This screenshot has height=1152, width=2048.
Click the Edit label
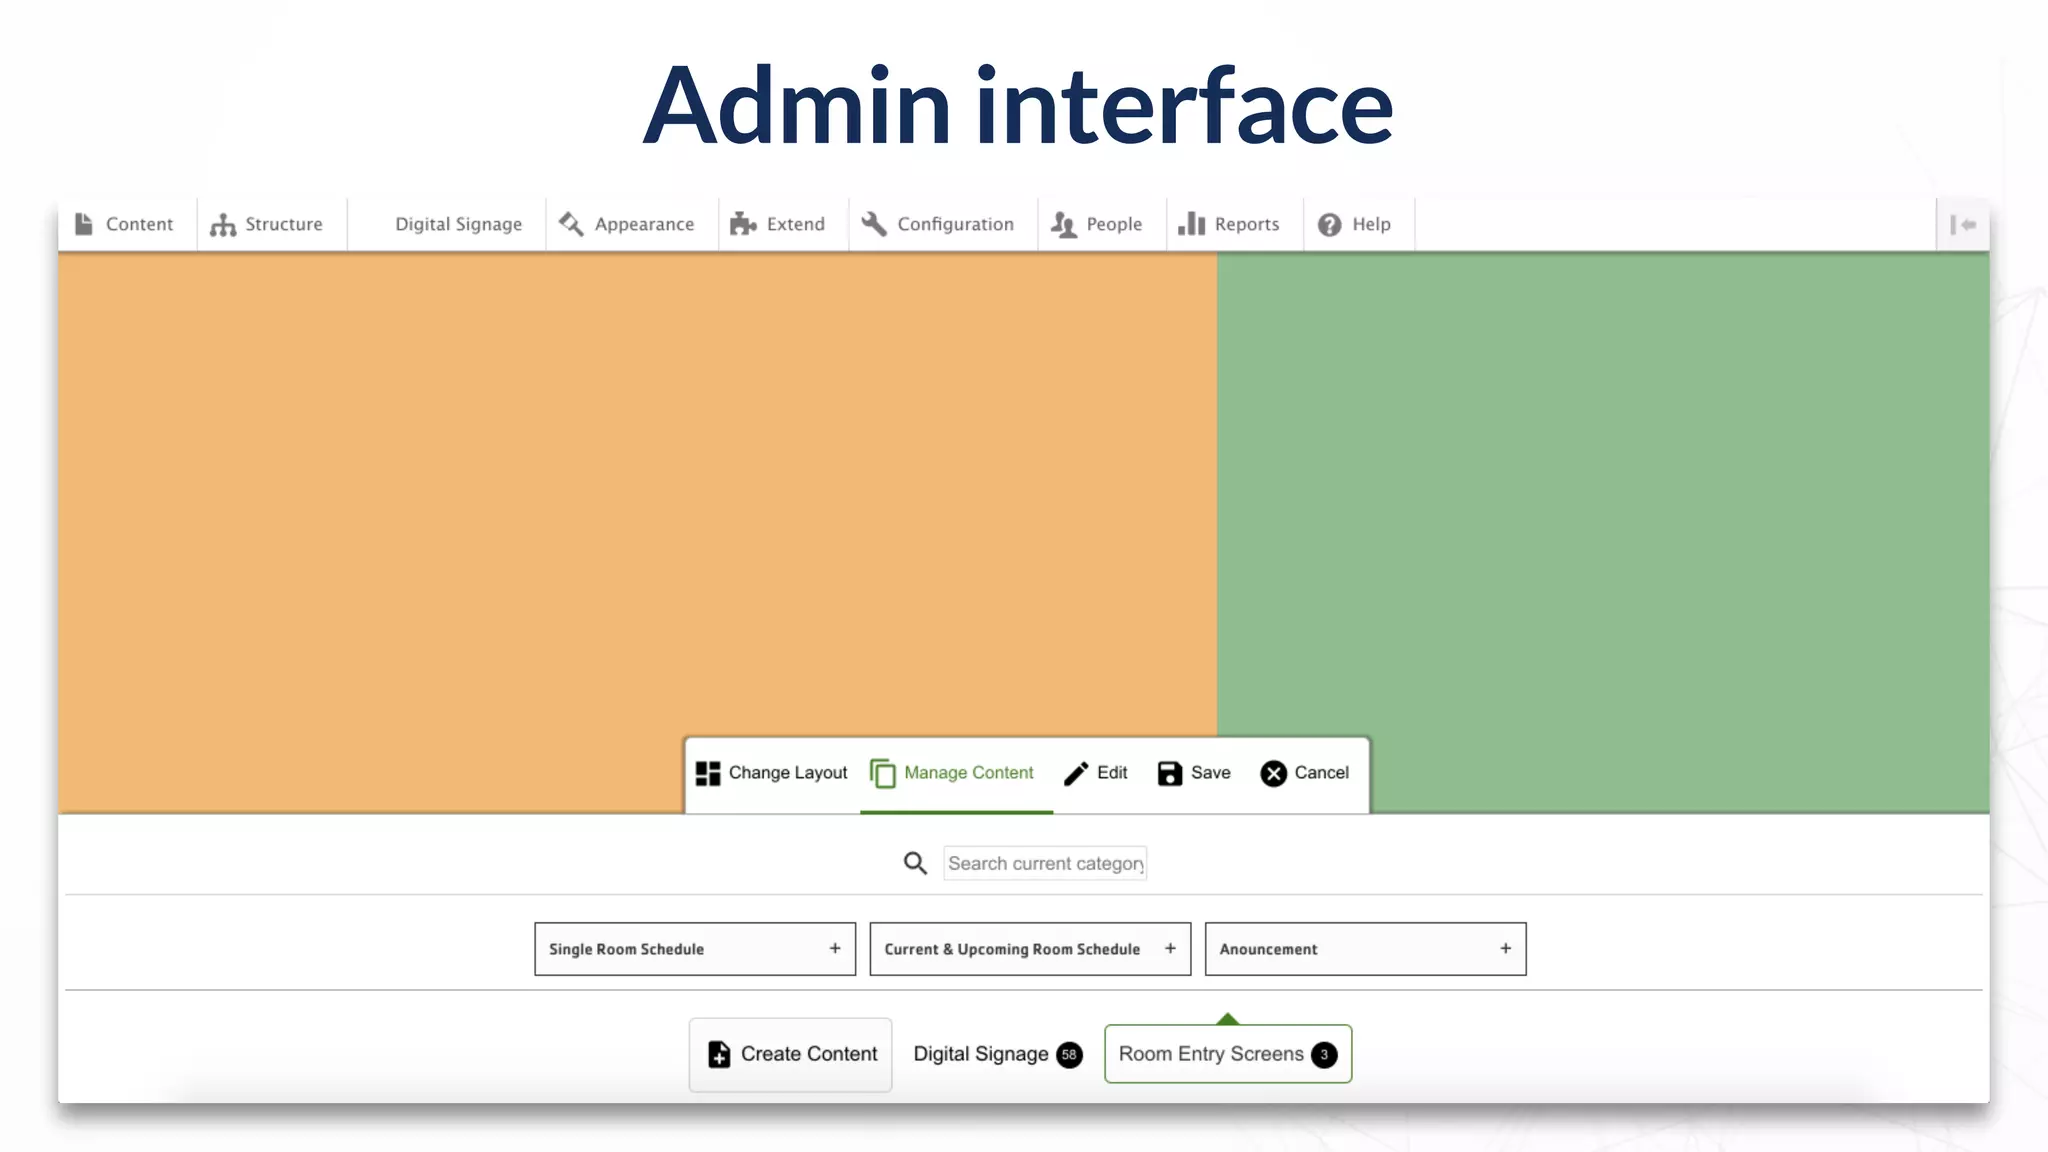(1112, 772)
